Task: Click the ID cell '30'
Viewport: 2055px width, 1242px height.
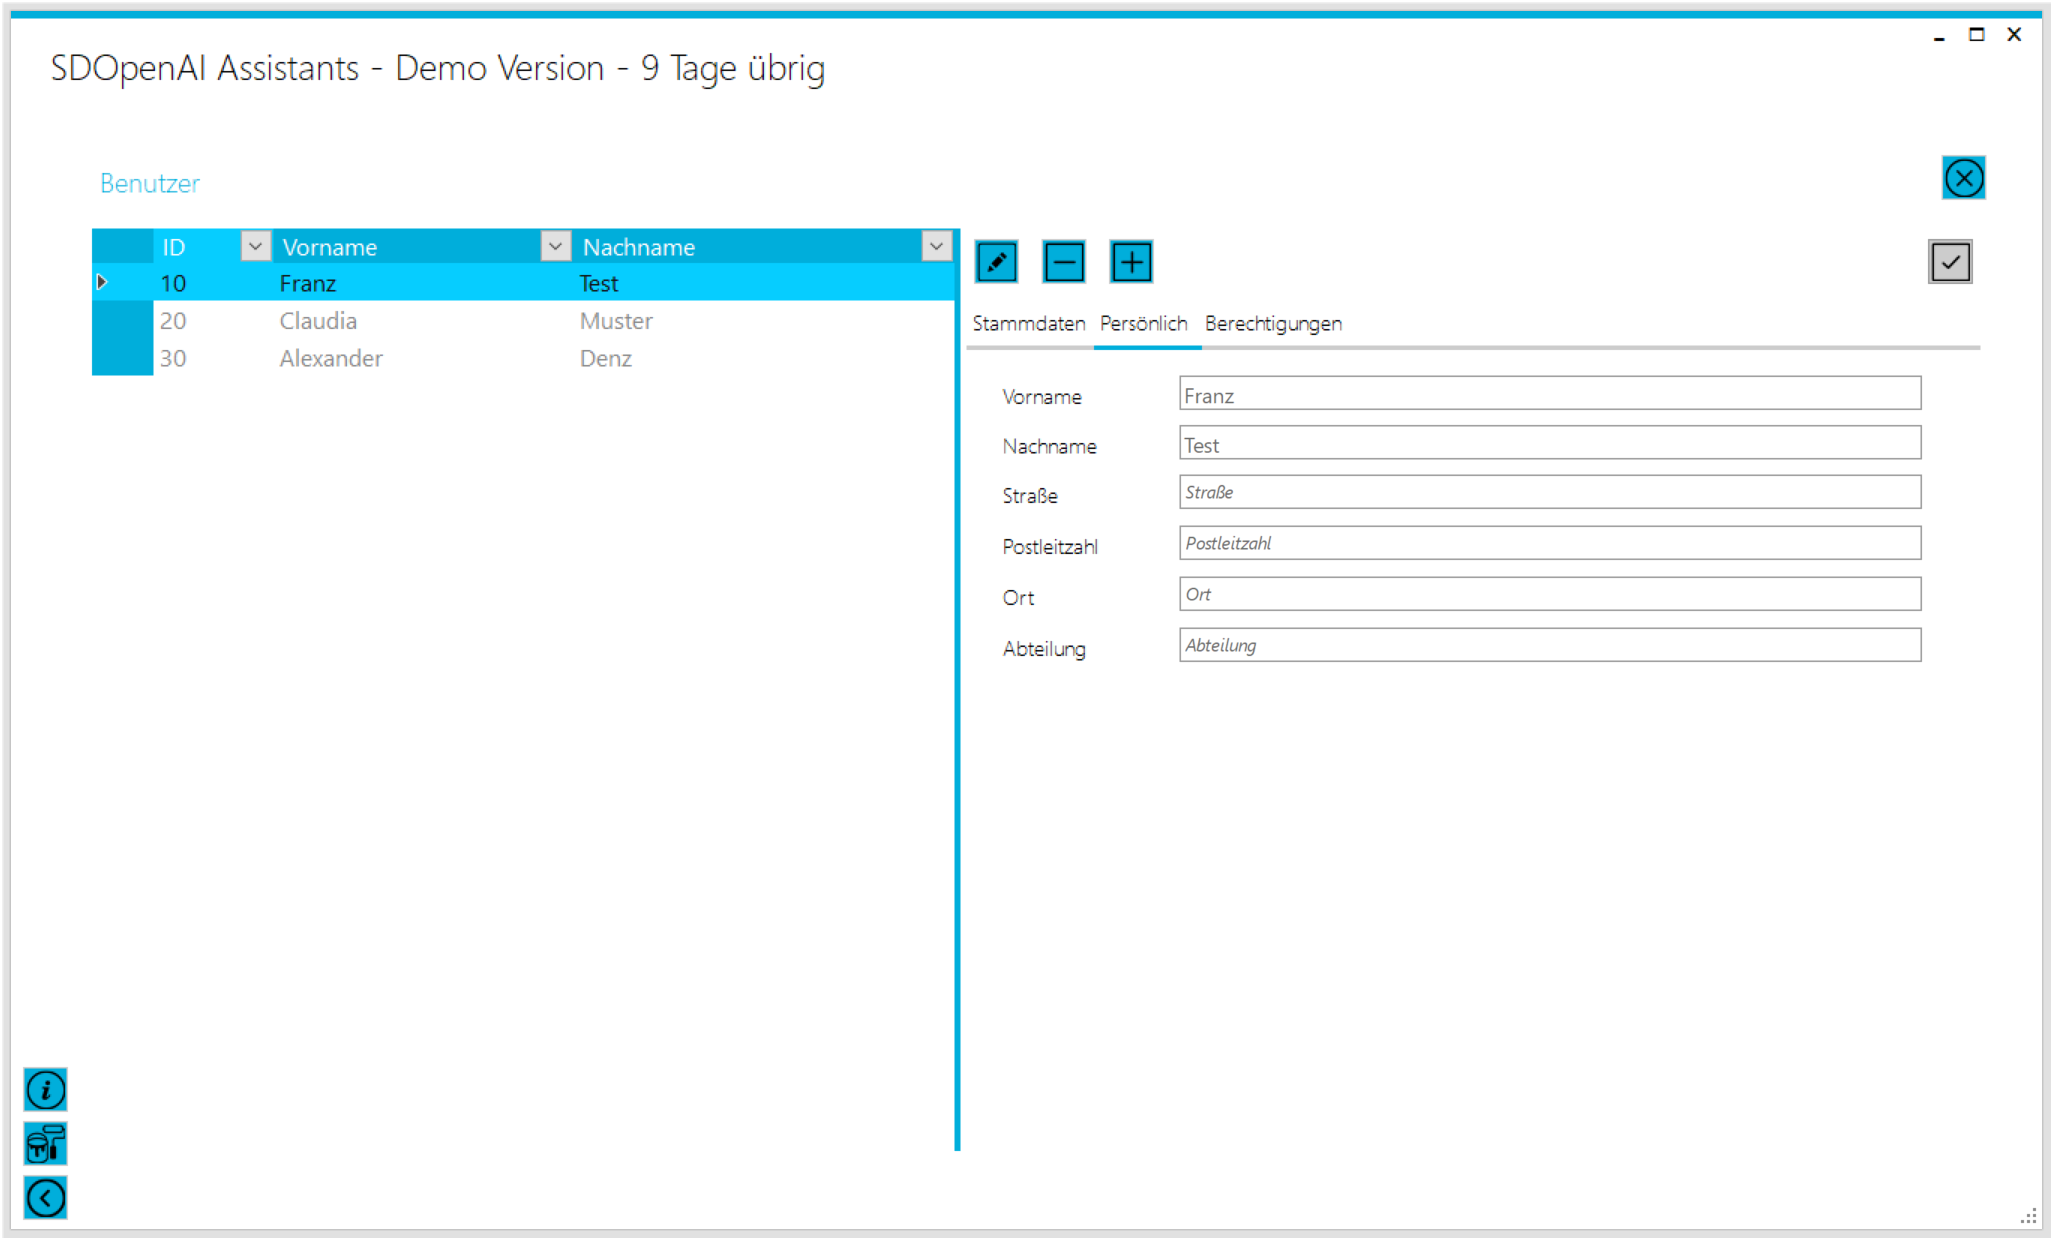Action: point(173,358)
